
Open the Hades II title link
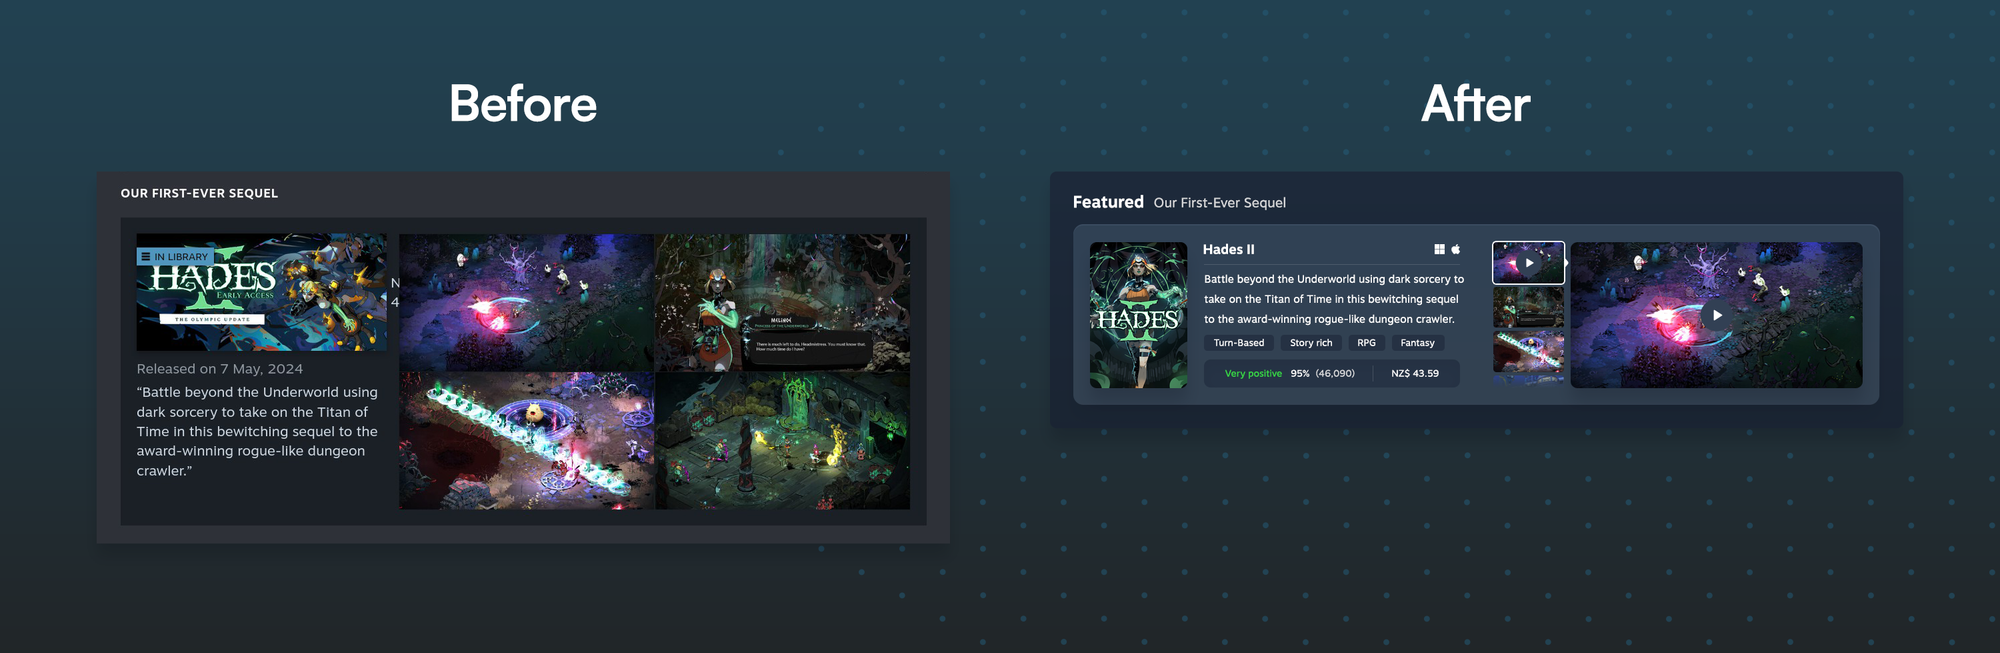pyautogui.click(x=1228, y=249)
